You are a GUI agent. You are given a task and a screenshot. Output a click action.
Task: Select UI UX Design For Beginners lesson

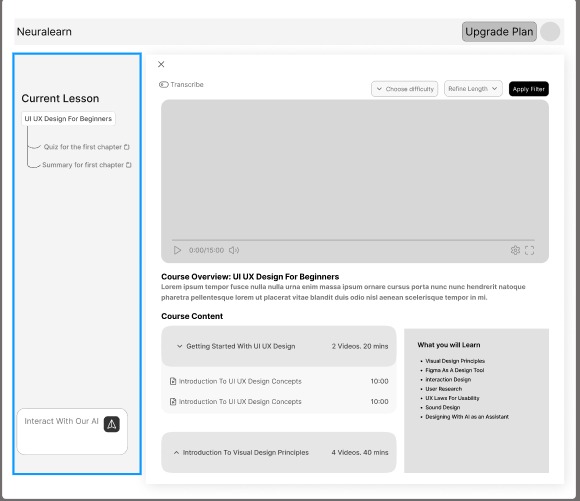68,119
